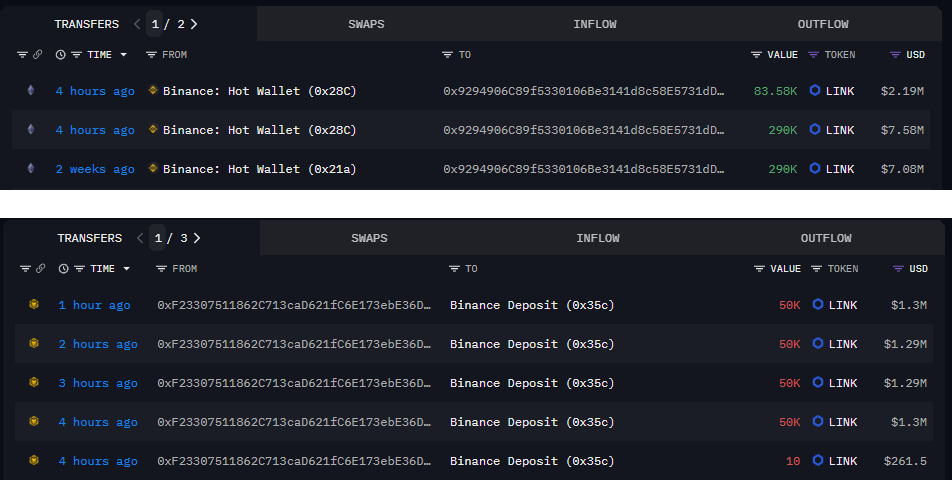Click LINK token name in 2 hours ago row
This screenshot has width=952, height=480.
tap(843, 344)
